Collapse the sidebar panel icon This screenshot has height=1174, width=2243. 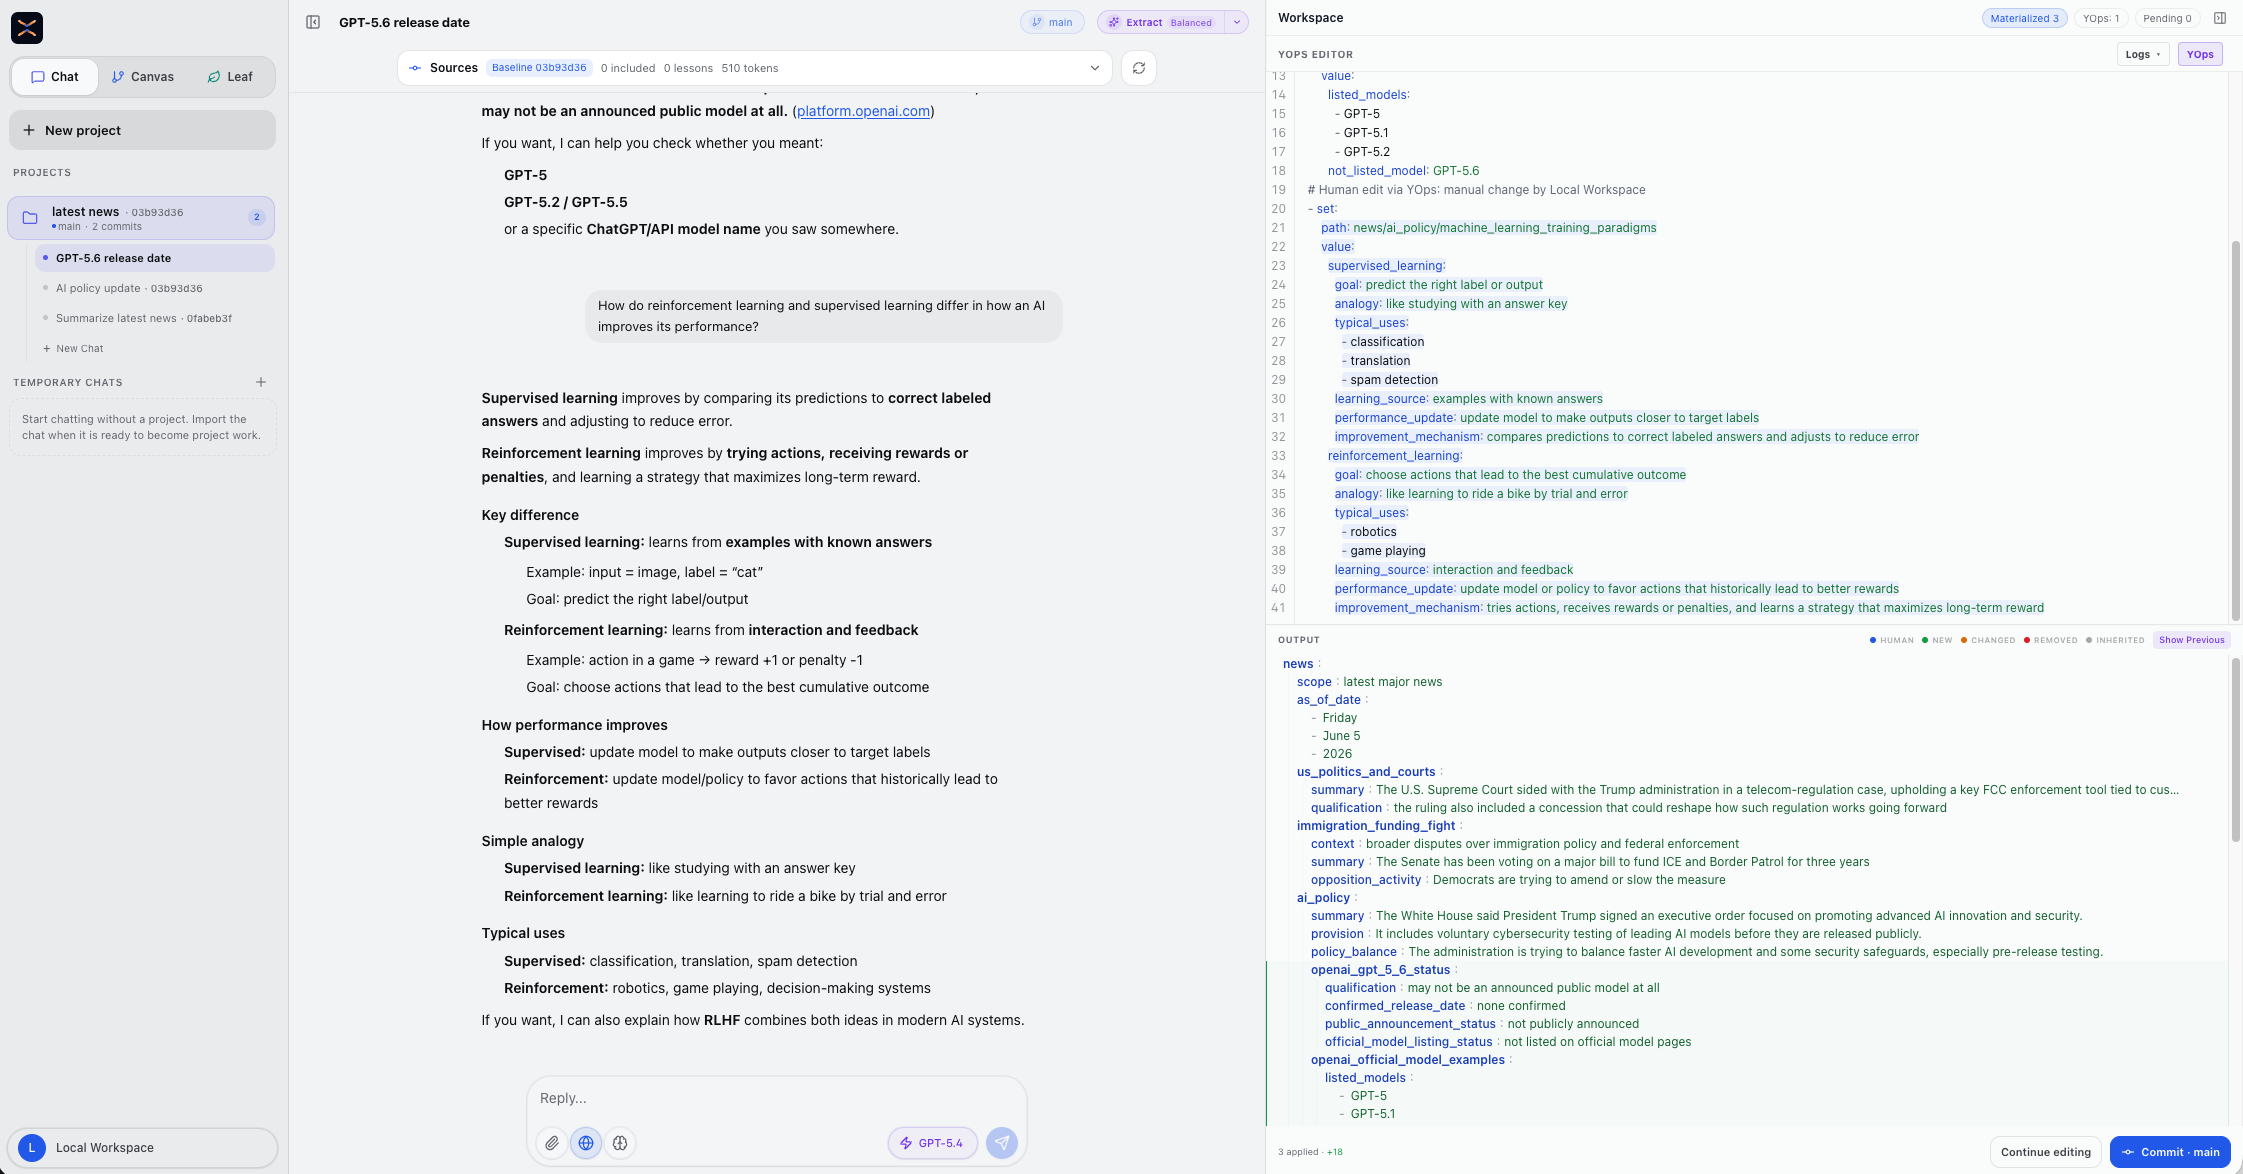click(x=313, y=22)
